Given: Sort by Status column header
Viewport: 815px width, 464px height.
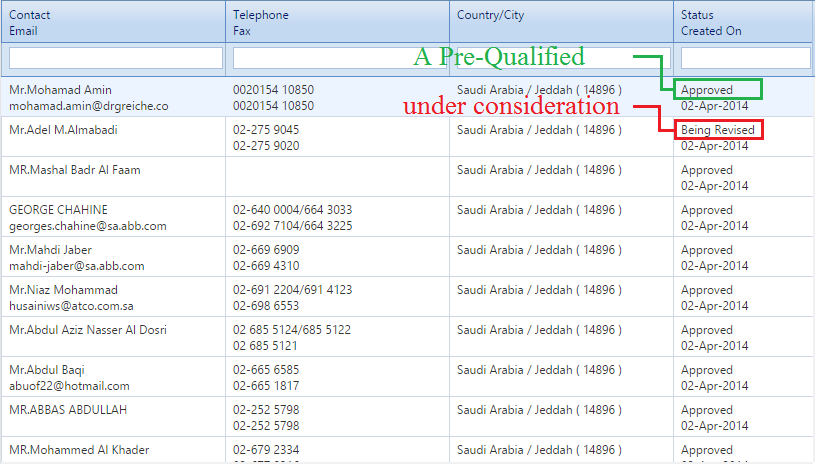Looking at the screenshot, I should (697, 15).
